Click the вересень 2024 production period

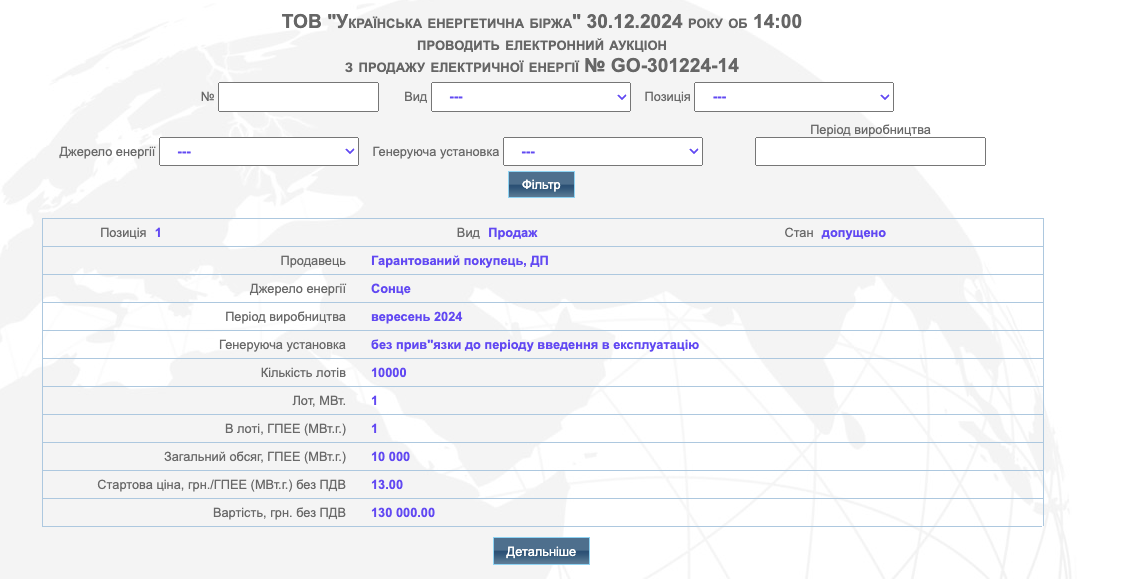[x=417, y=317]
